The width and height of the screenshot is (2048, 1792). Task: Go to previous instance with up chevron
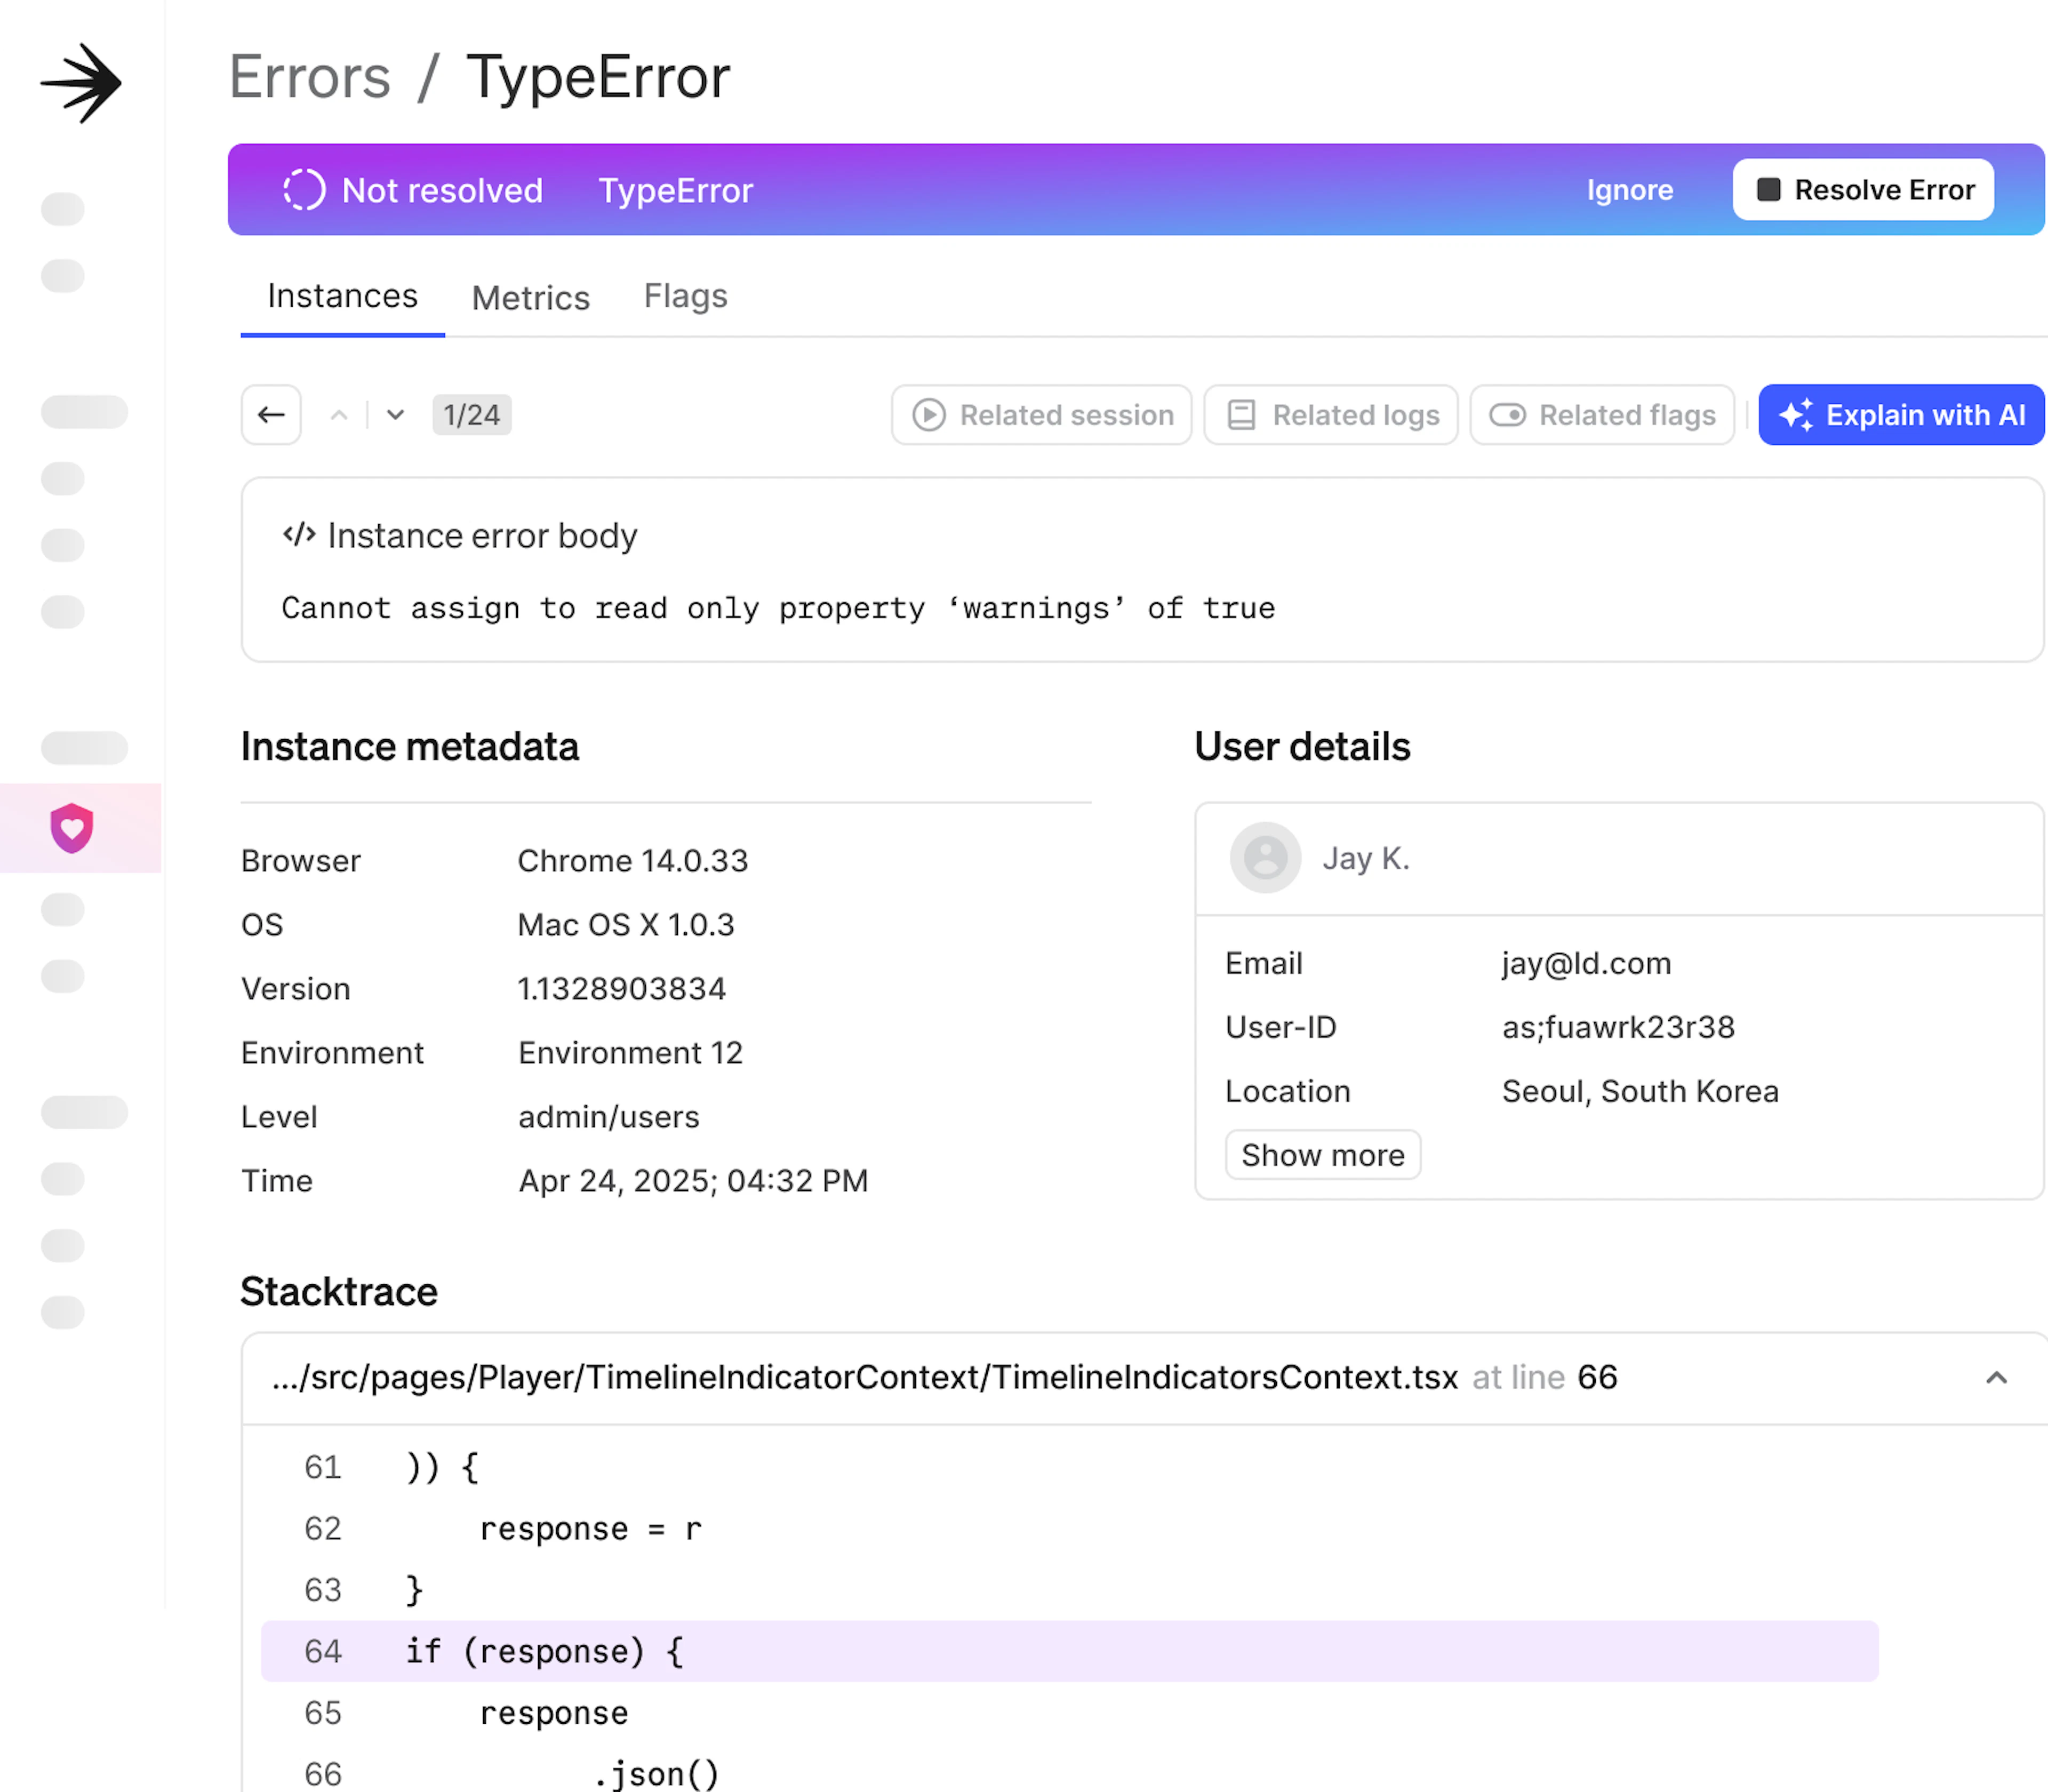click(339, 415)
